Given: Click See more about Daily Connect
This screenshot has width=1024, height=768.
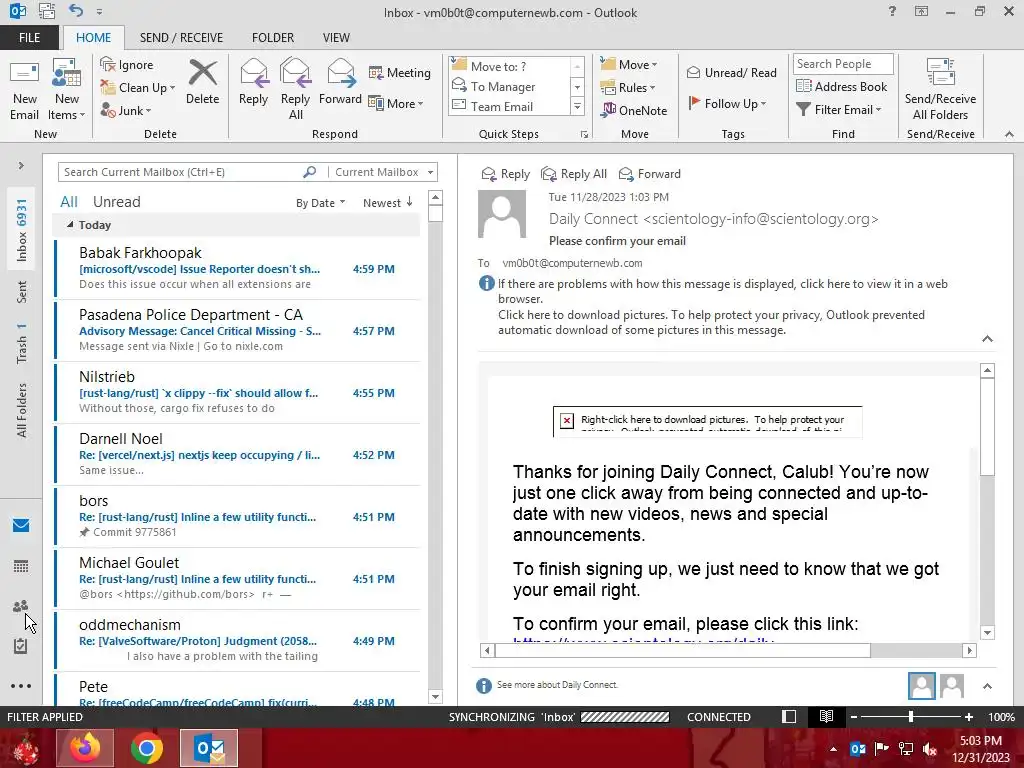Looking at the screenshot, I should (x=557, y=684).
